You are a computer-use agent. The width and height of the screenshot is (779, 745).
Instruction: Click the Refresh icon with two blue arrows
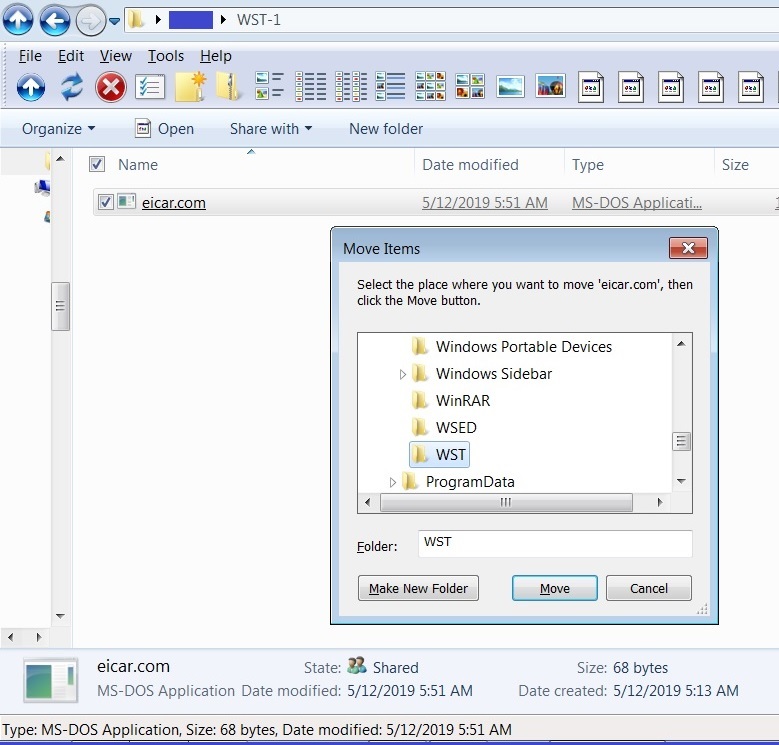(72, 87)
